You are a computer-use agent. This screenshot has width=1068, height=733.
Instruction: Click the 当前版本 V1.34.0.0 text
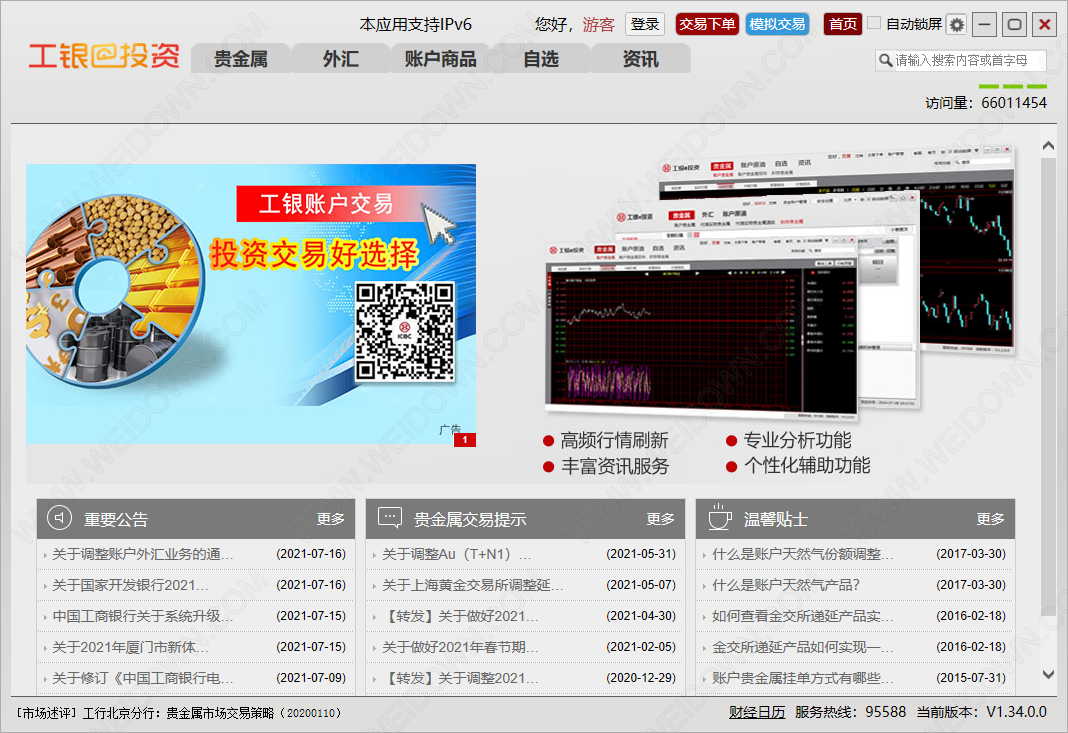pos(981,712)
